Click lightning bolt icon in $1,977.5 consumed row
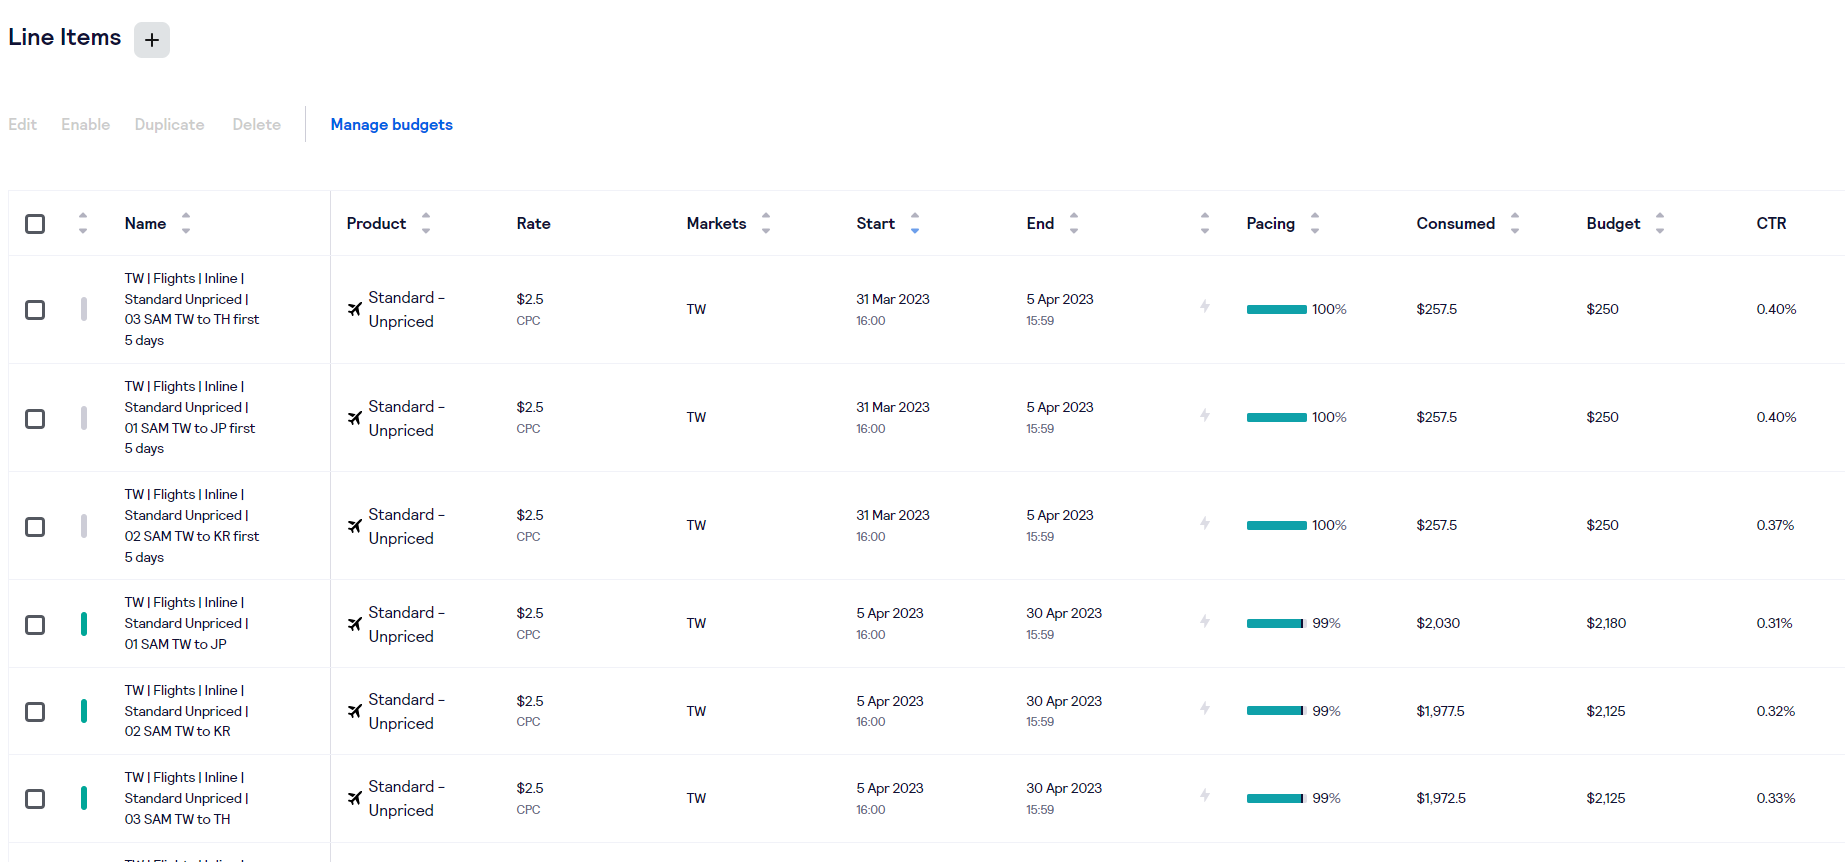 [1205, 708]
